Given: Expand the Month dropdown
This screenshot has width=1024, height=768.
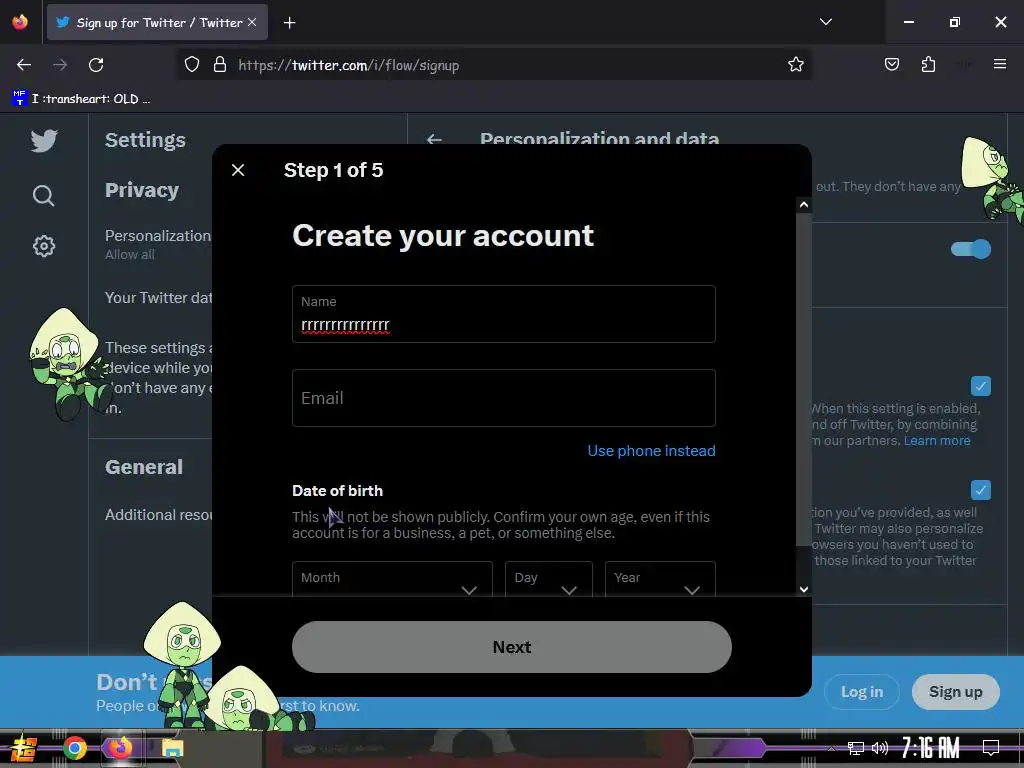Looking at the screenshot, I should click(392, 579).
